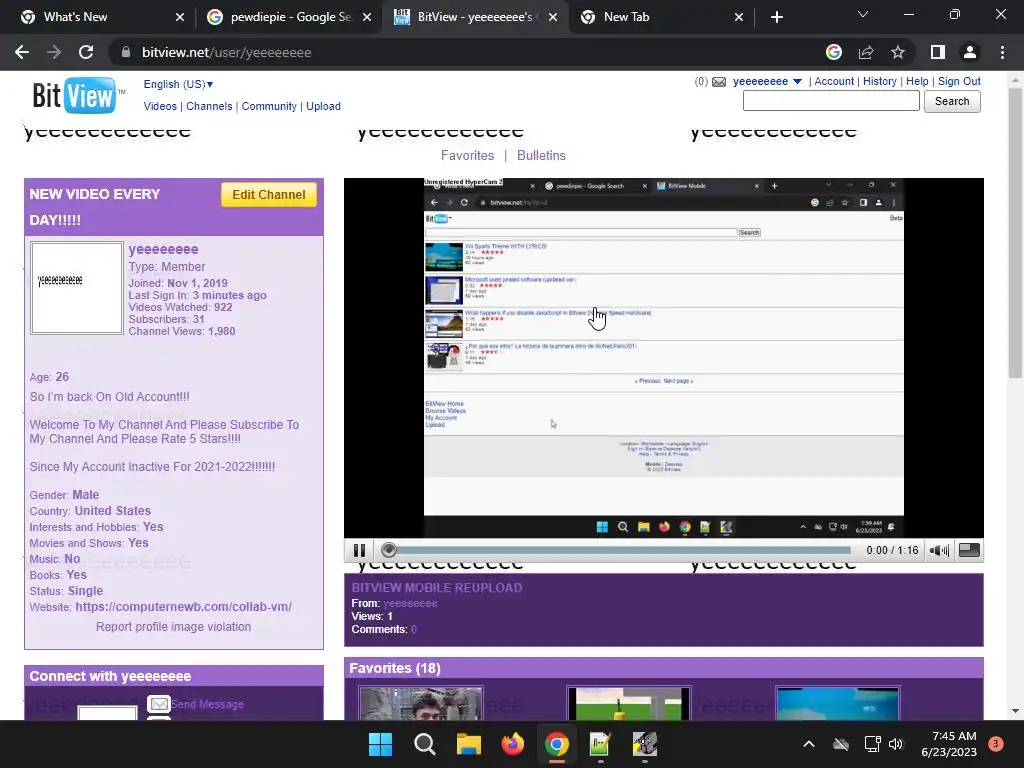Click the Google icon in address bar
Screen dimensions: 1024x768
tap(834, 52)
